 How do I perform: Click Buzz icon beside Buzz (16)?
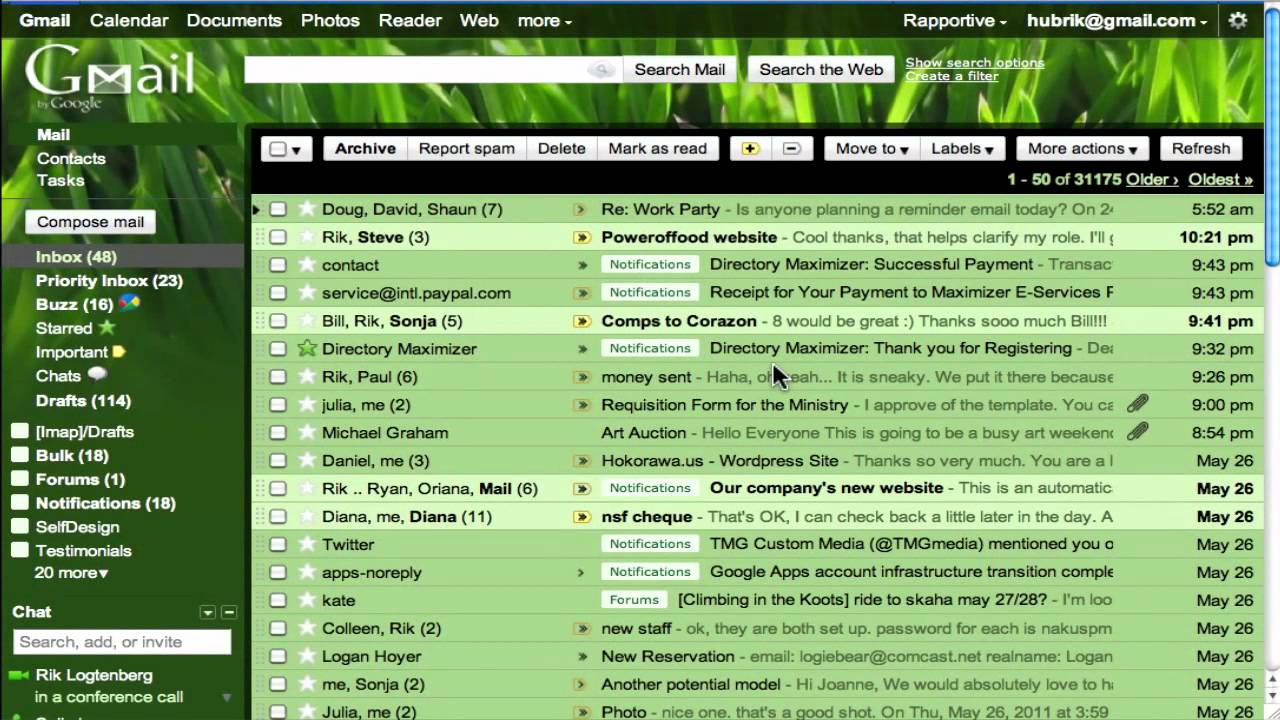coord(129,303)
